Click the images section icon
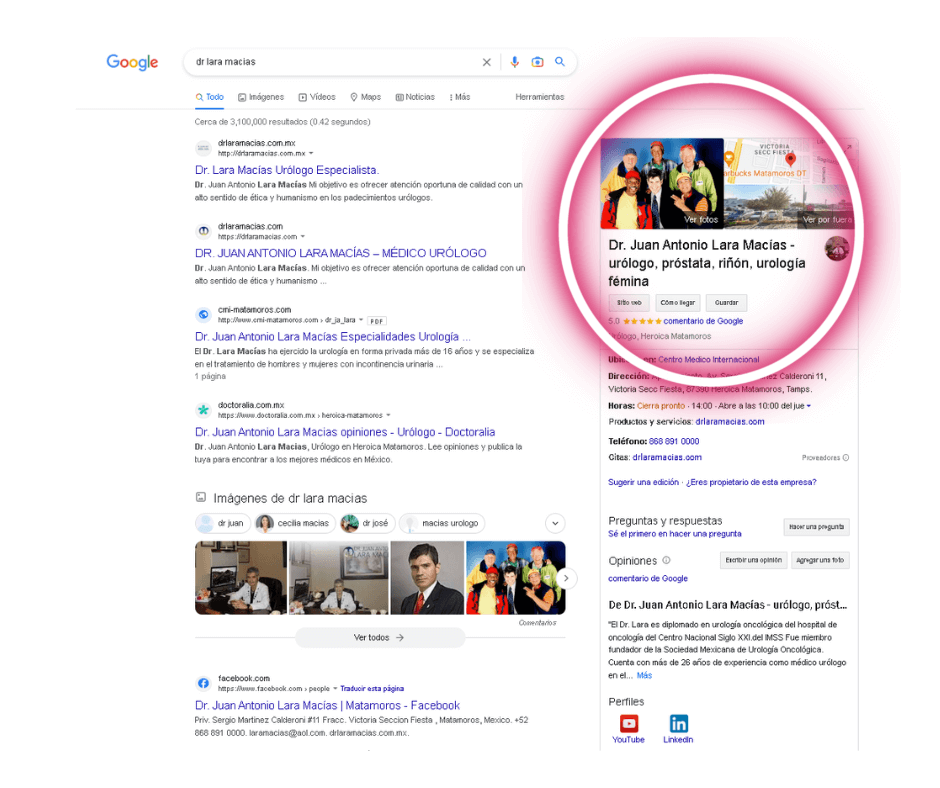The width and height of the screenshot is (940, 788). (201, 497)
